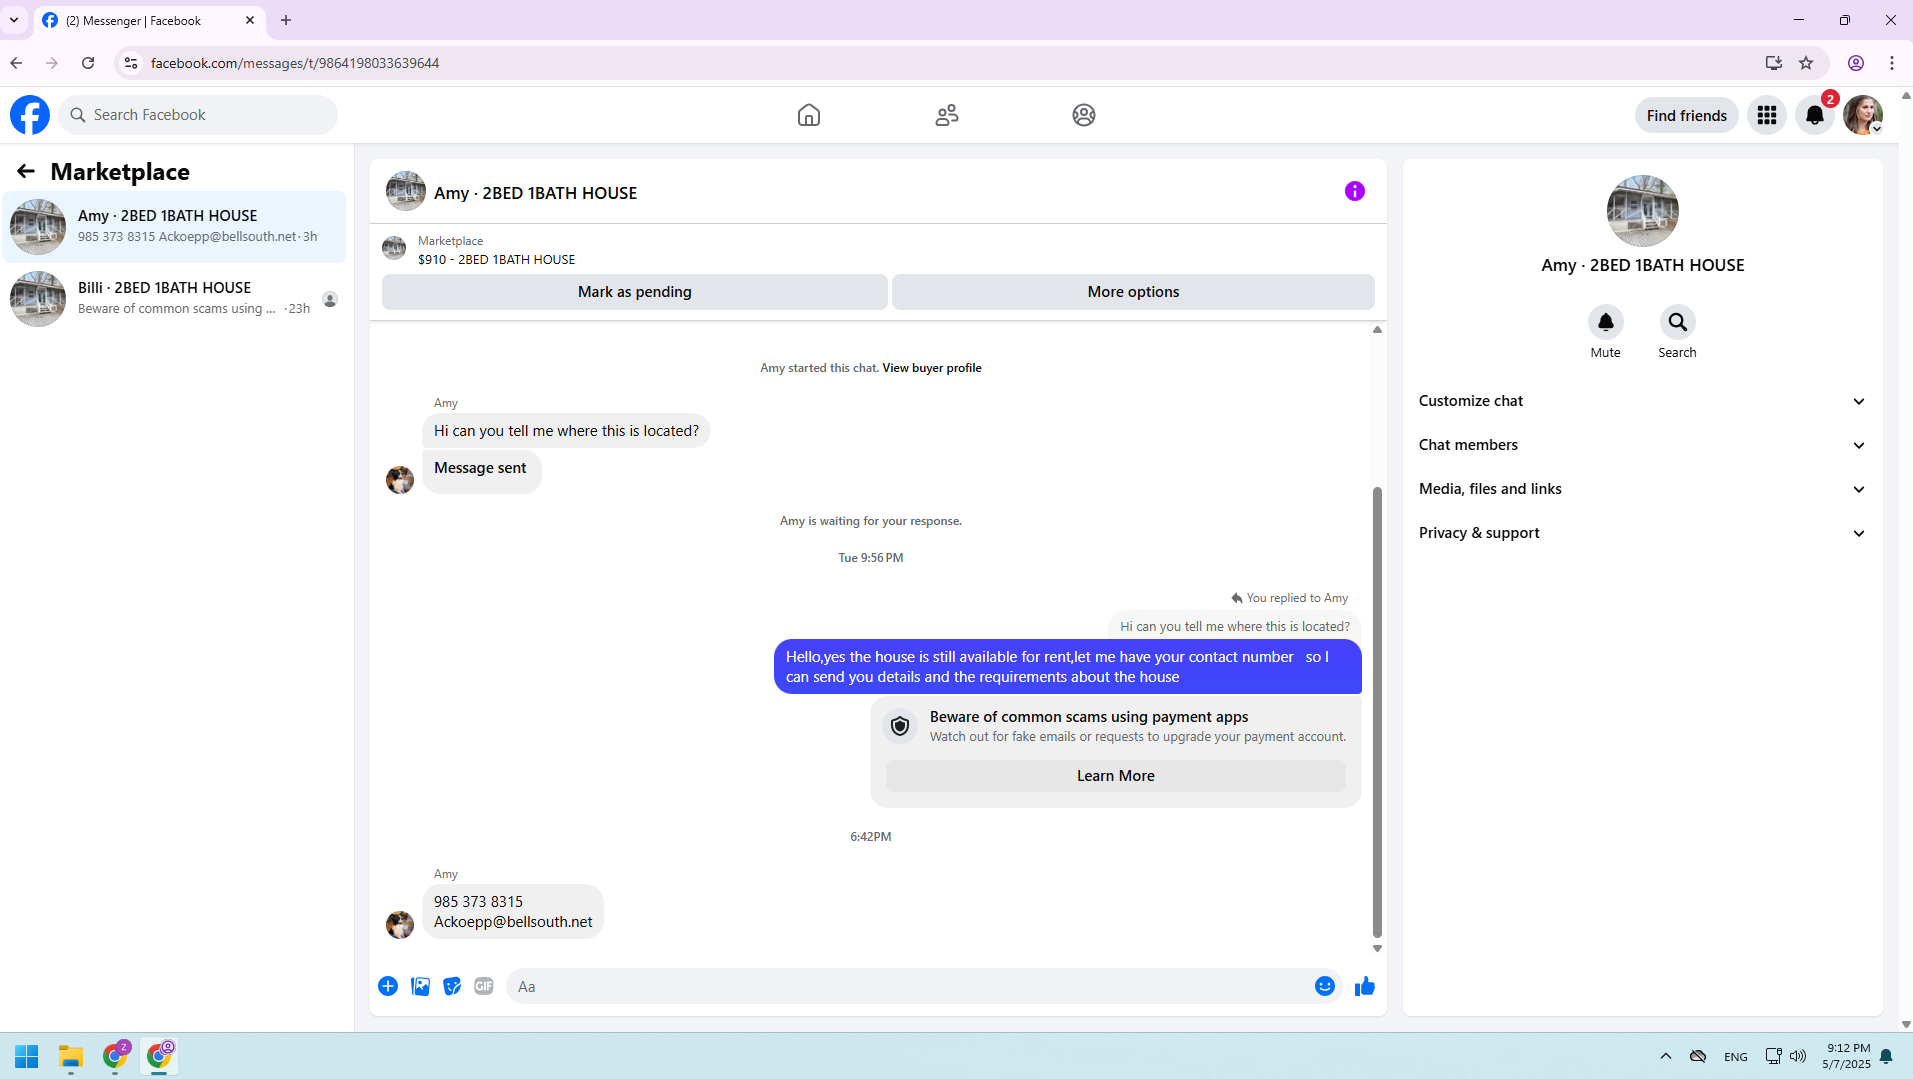Click chat header house thumbnail

pyautogui.click(x=406, y=191)
